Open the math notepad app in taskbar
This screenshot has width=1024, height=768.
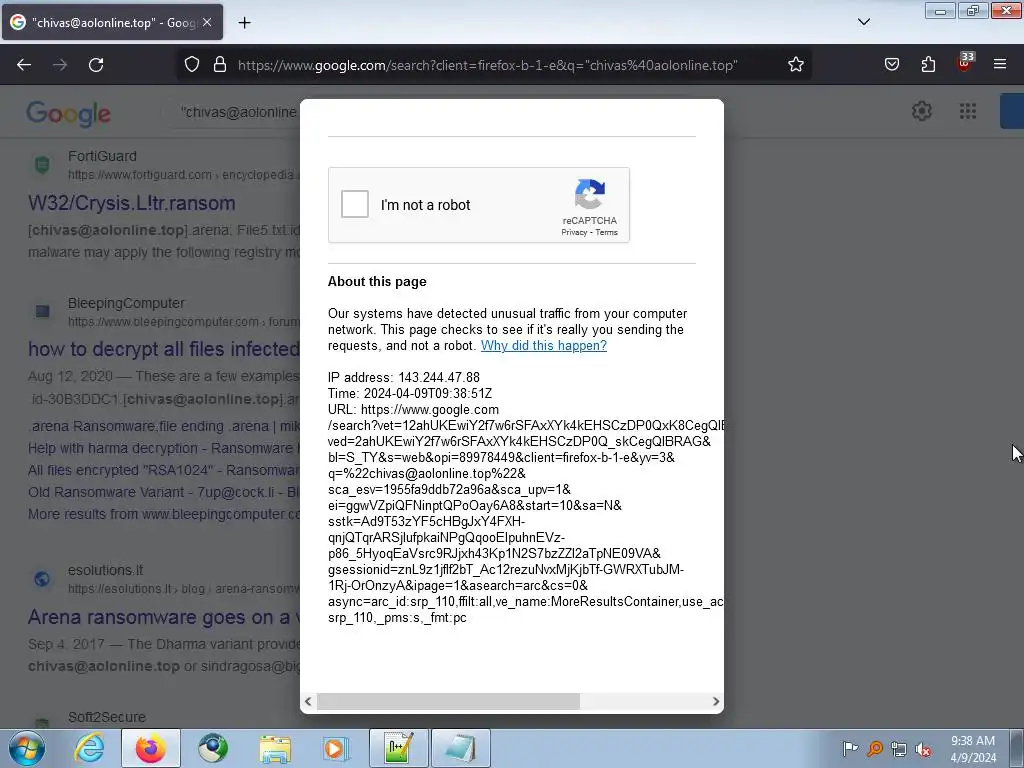(x=398, y=748)
